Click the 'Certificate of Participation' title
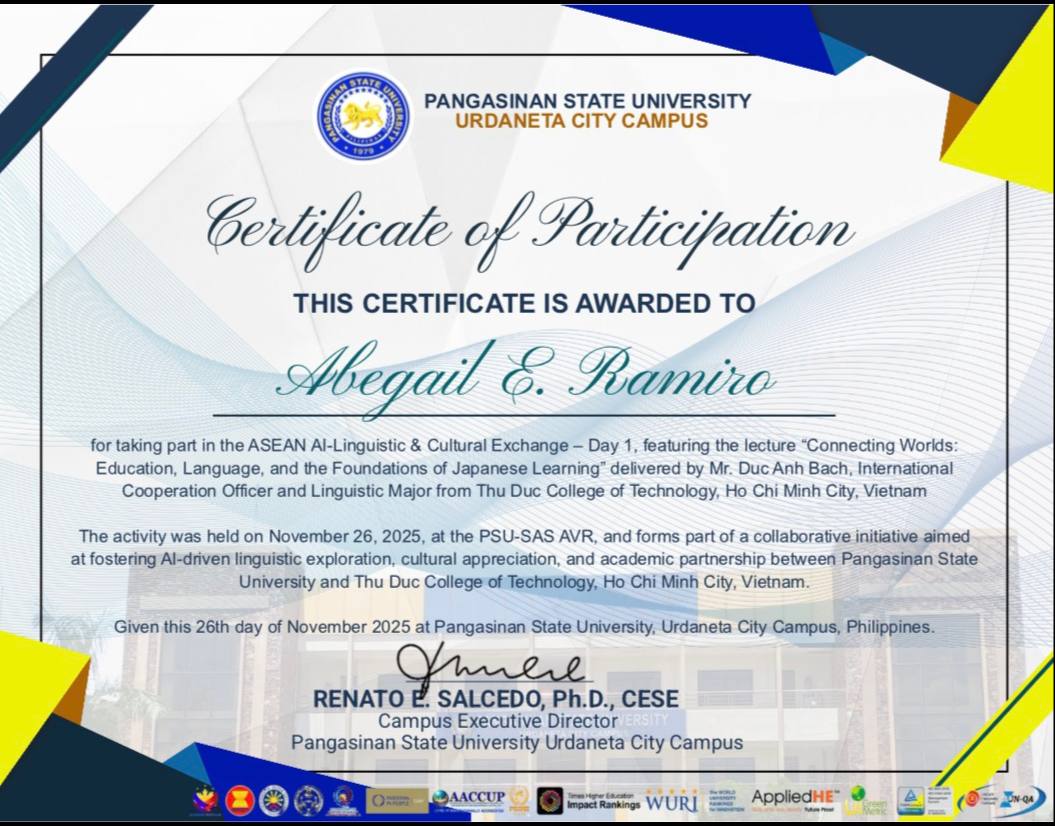This screenshot has width=1055, height=826. point(529,231)
